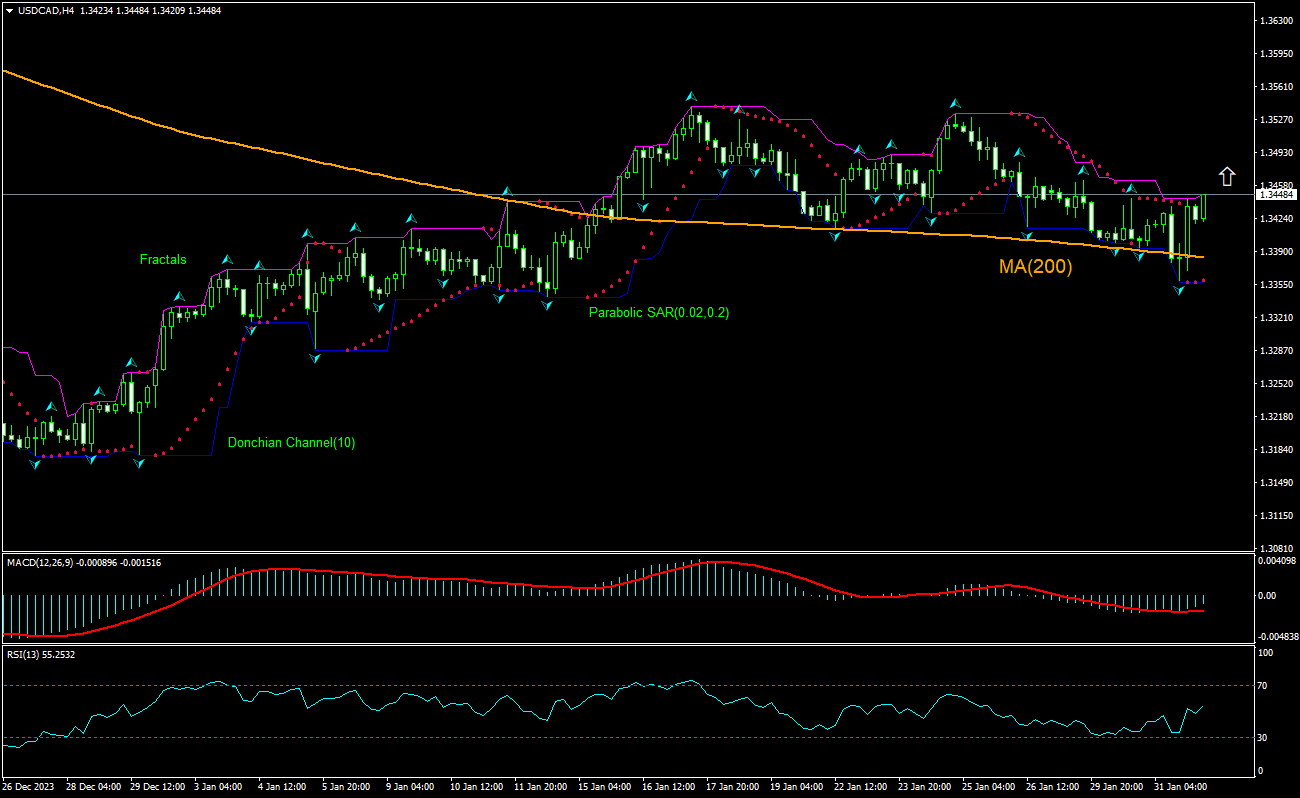The height and width of the screenshot is (798, 1300).
Task: Select the last candlestick on the chart
Action: 1204,205
